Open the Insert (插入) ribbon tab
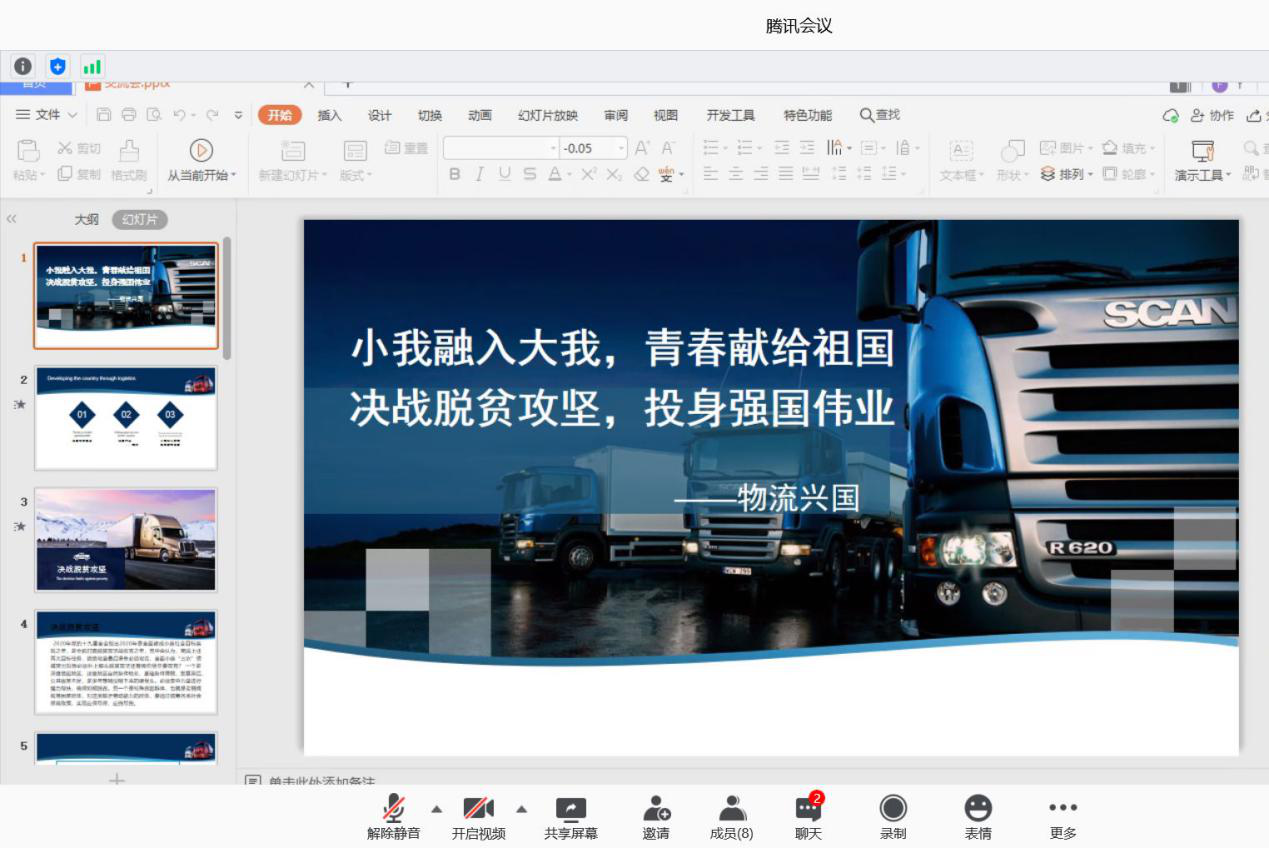 (330, 115)
